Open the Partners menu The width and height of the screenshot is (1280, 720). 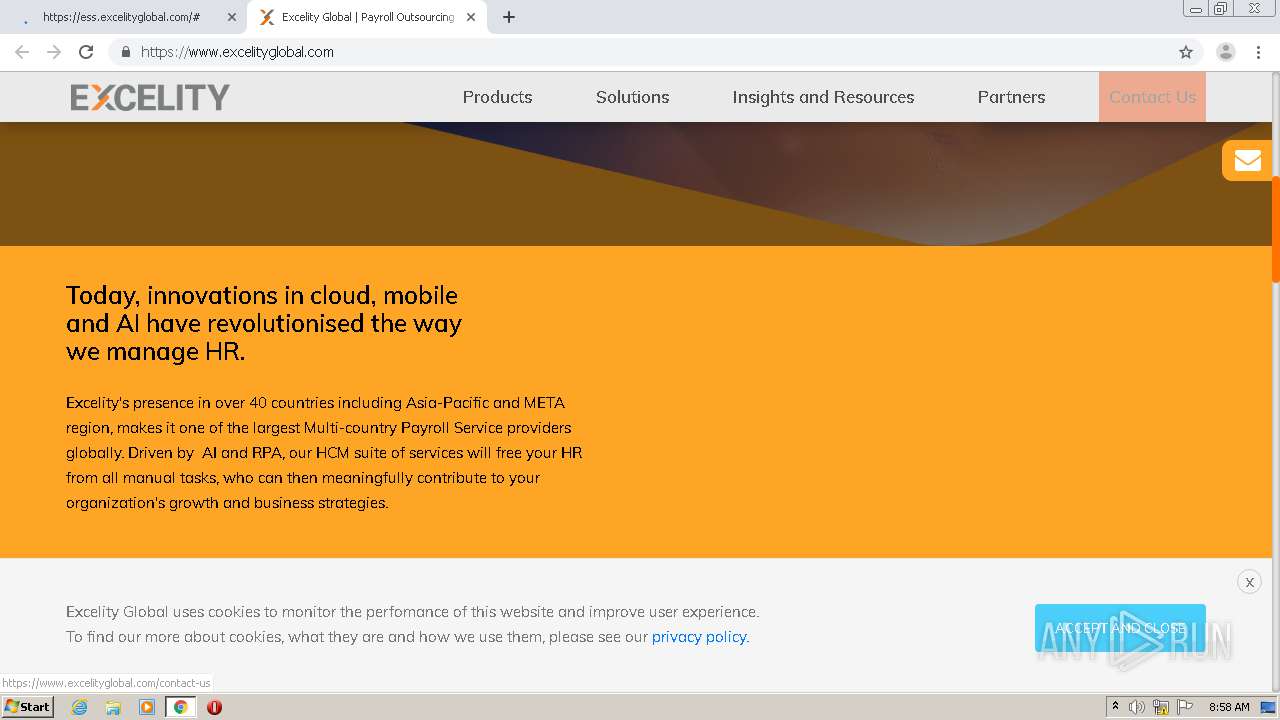click(1011, 97)
